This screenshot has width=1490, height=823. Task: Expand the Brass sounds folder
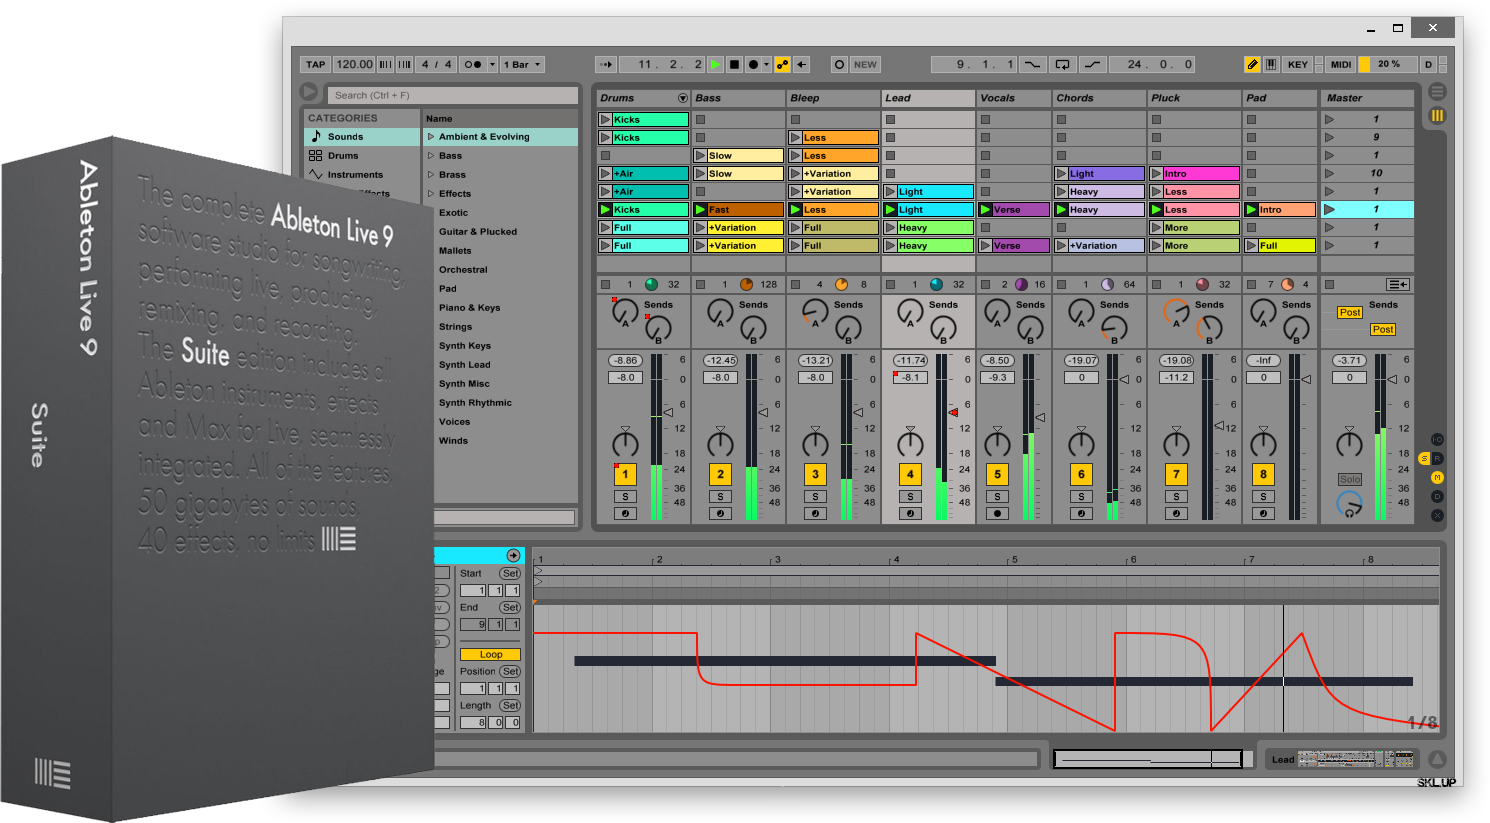pos(431,175)
